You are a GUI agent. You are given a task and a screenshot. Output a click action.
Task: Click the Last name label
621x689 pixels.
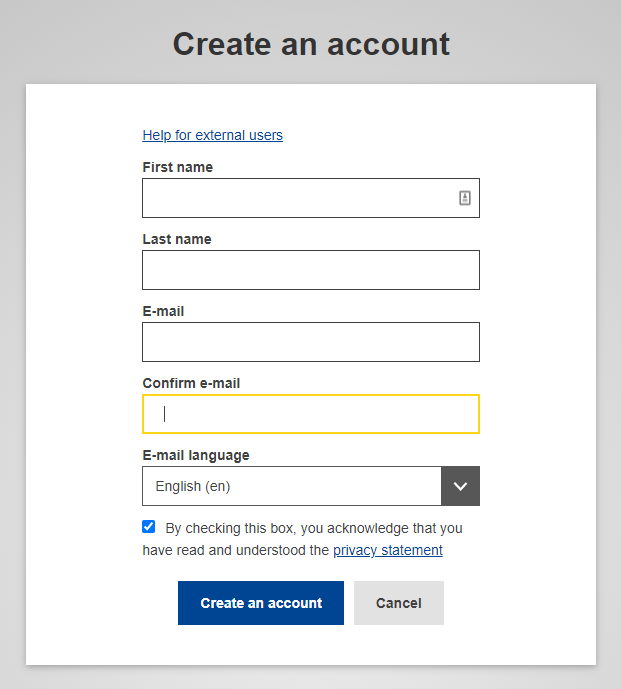pyautogui.click(x=177, y=239)
